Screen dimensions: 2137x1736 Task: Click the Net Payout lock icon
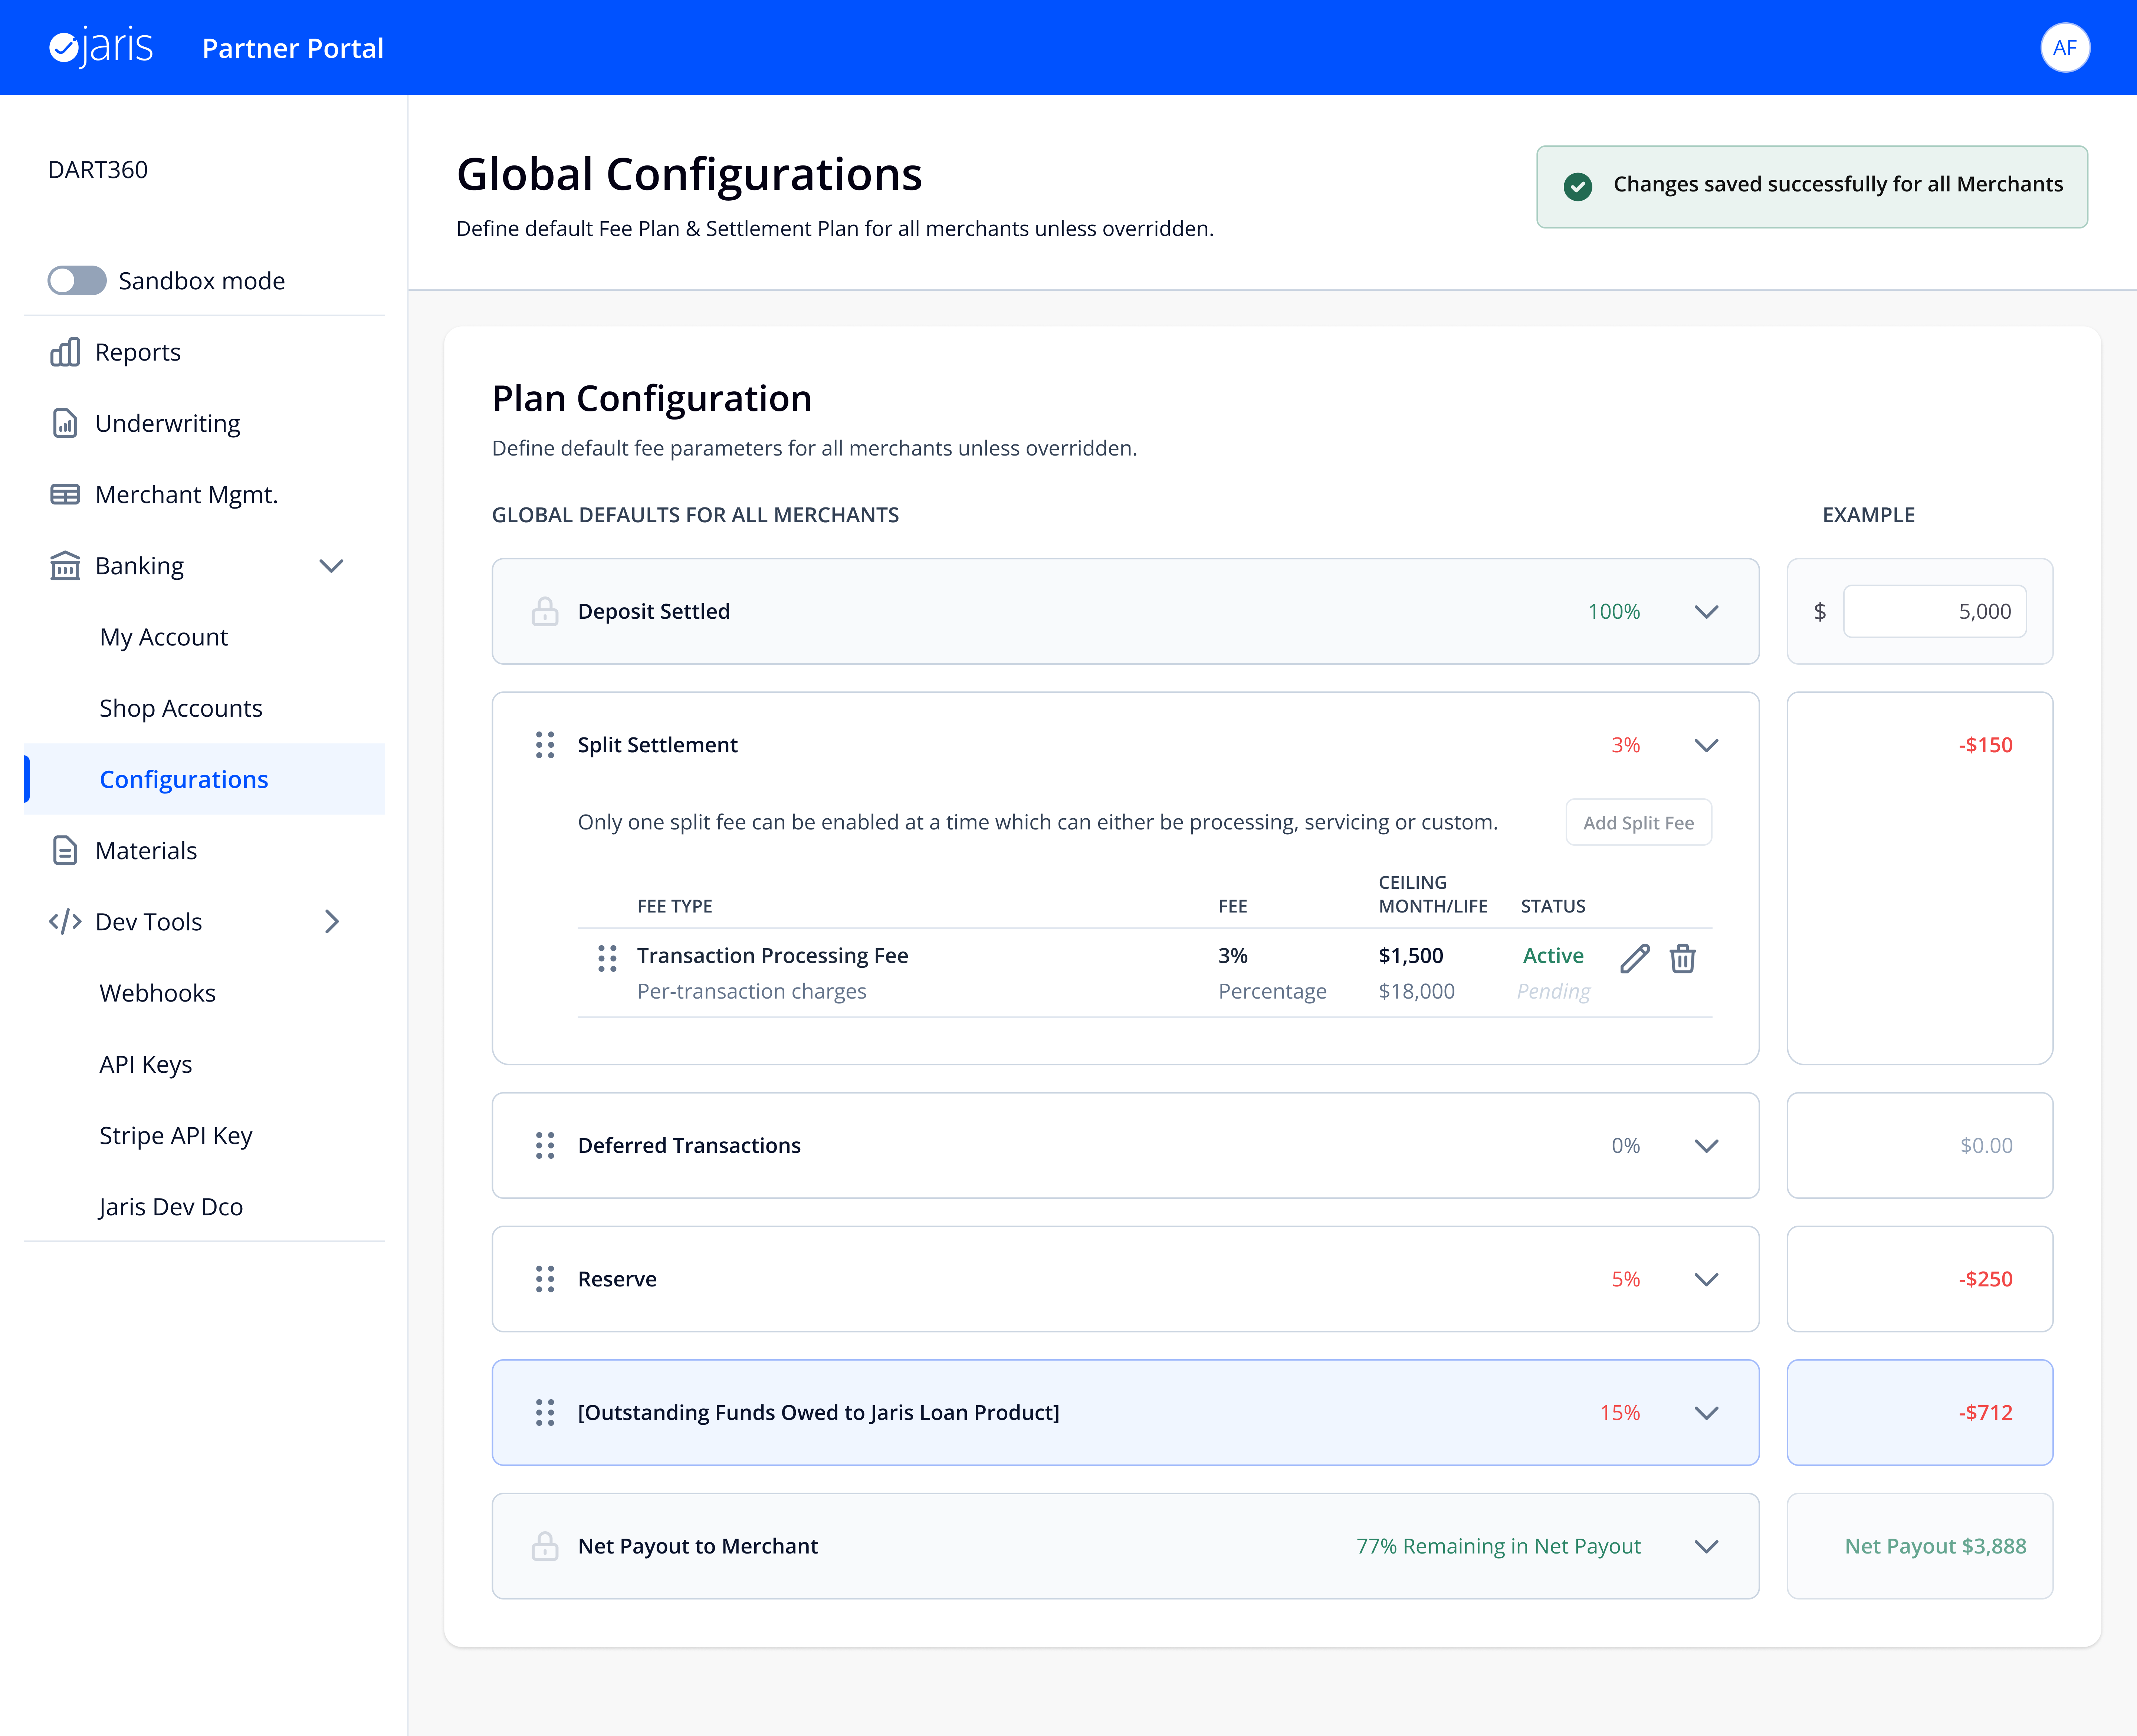545,1546
